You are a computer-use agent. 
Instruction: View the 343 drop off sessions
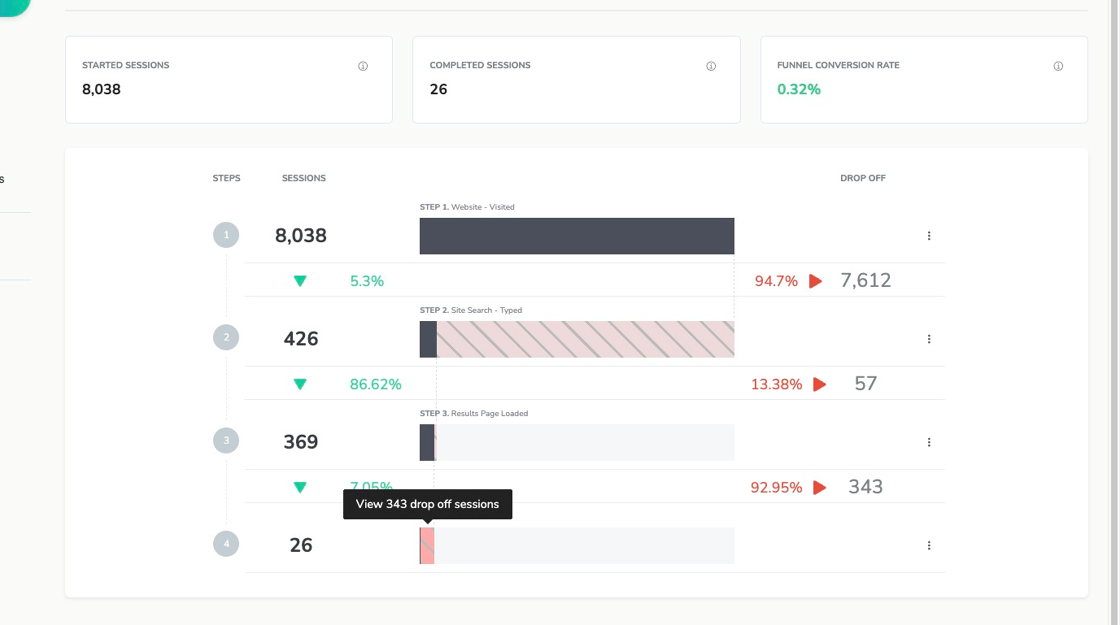(x=865, y=487)
